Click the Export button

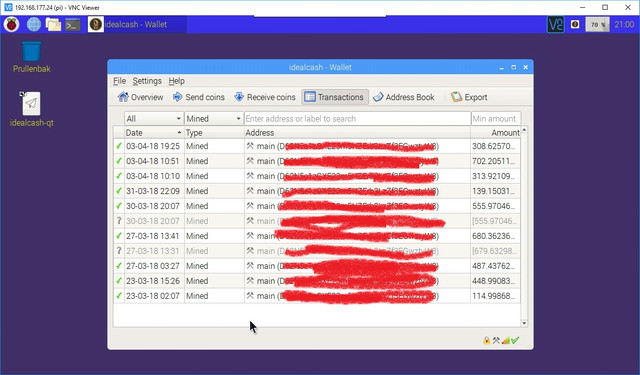pos(469,97)
